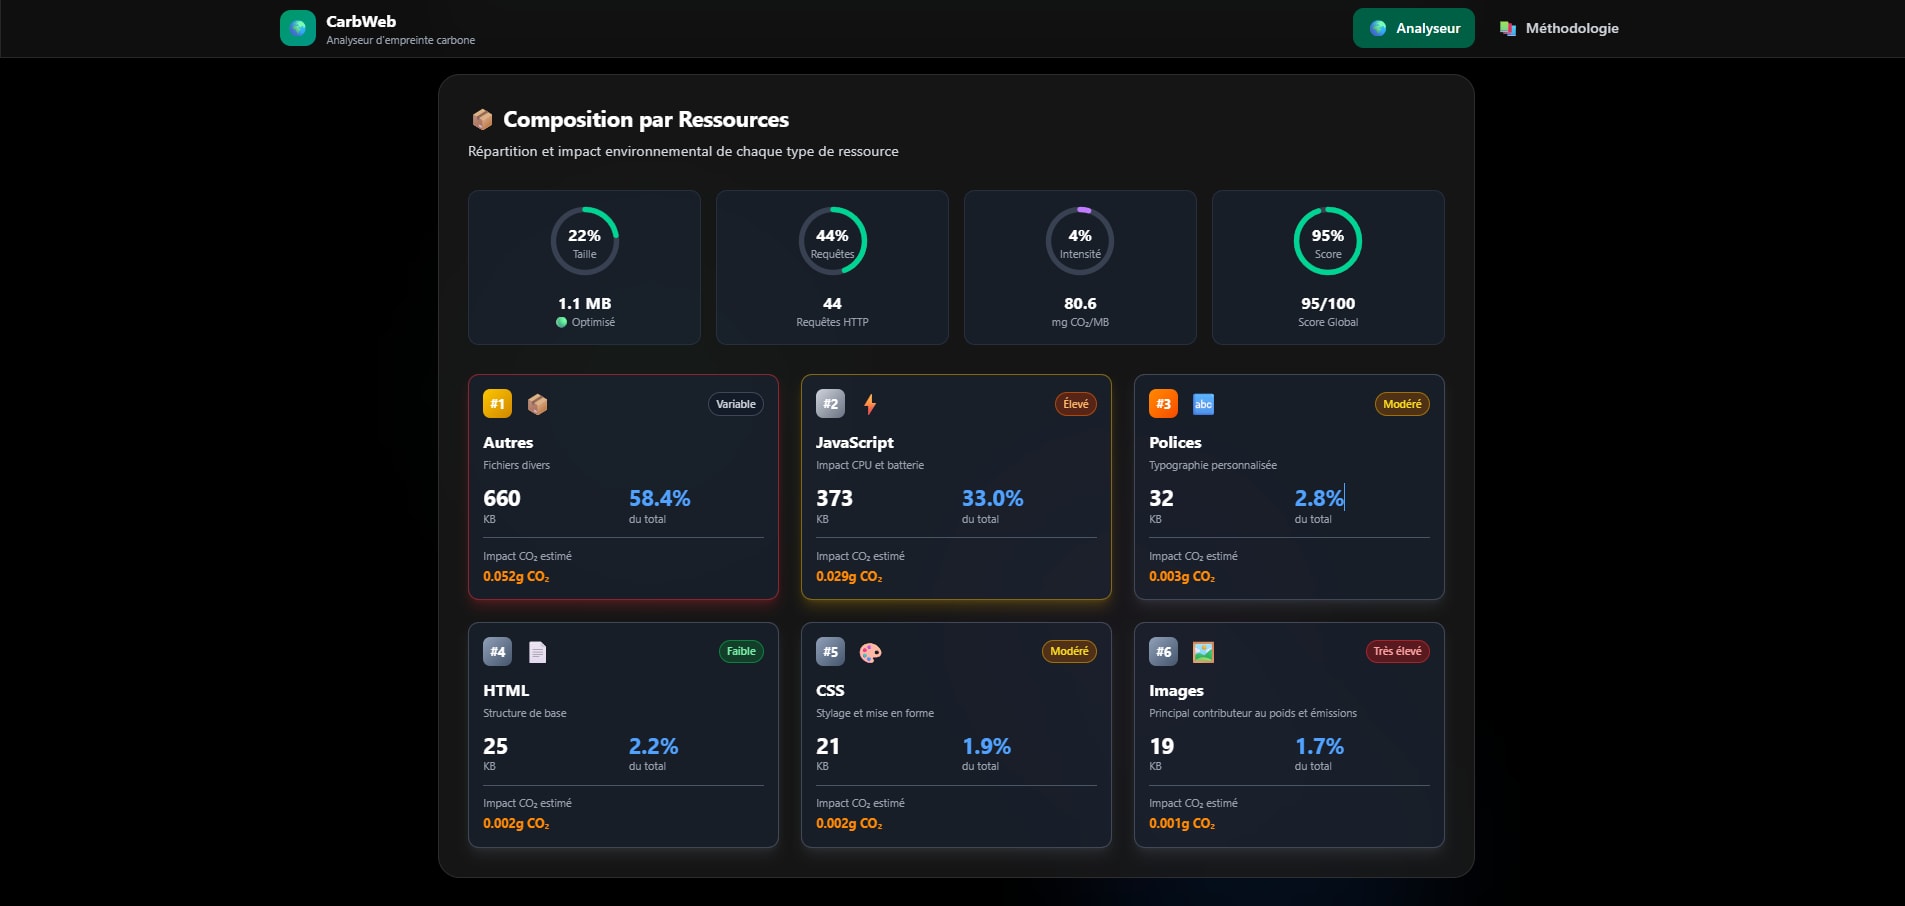Click the 0.029g CO₂ impact value

point(849,577)
